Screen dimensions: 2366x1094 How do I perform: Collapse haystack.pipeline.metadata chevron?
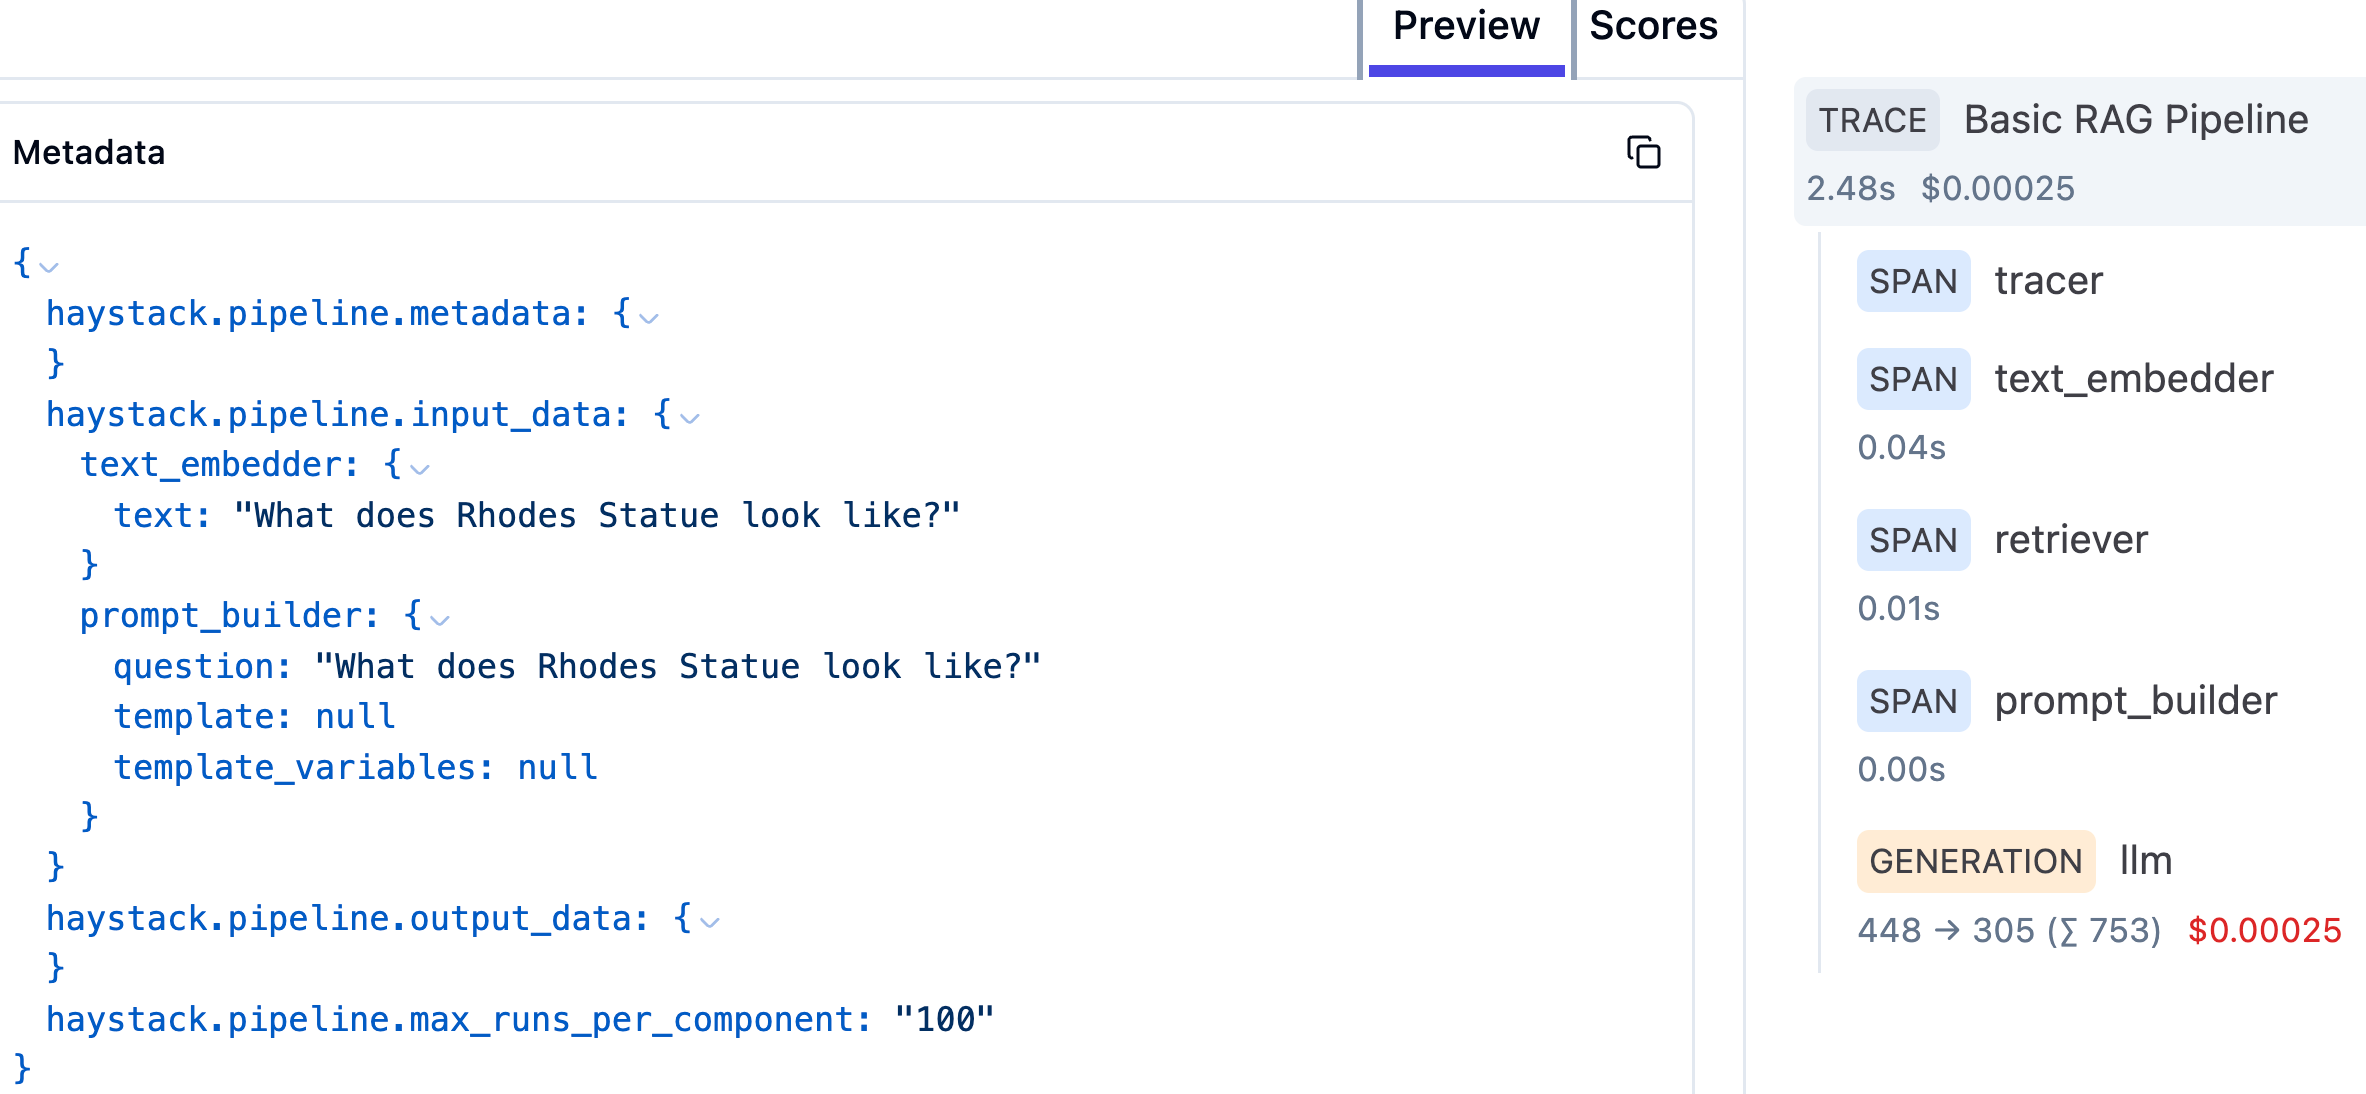click(649, 318)
